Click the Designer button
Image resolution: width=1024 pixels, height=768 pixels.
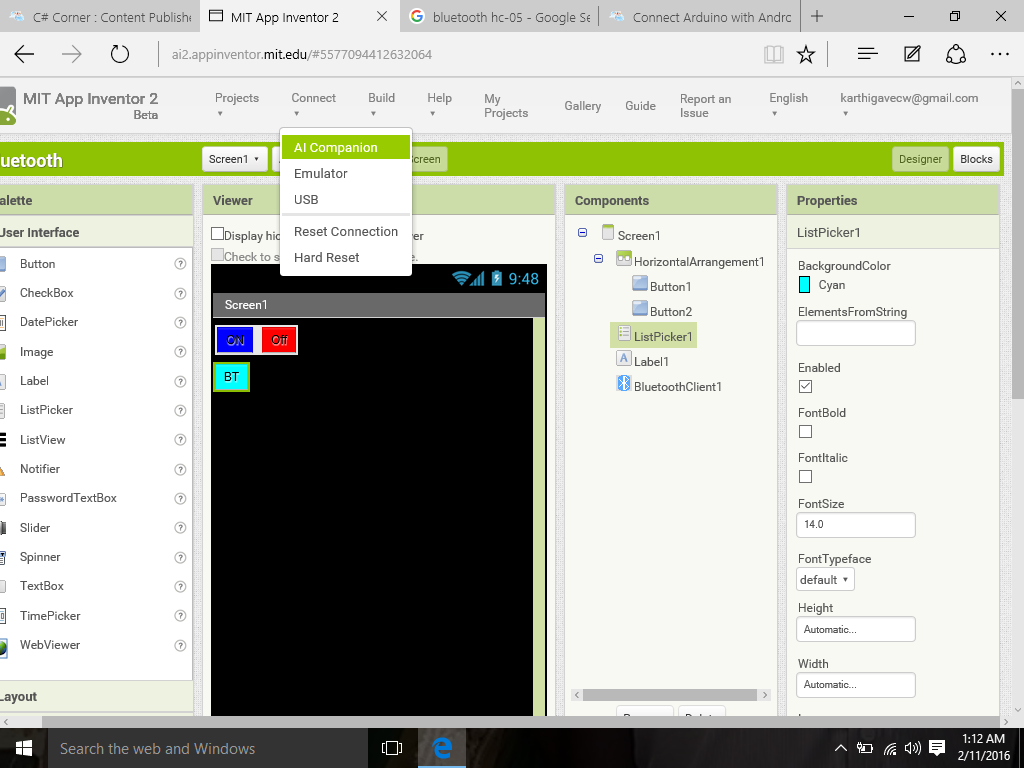tap(920, 159)
